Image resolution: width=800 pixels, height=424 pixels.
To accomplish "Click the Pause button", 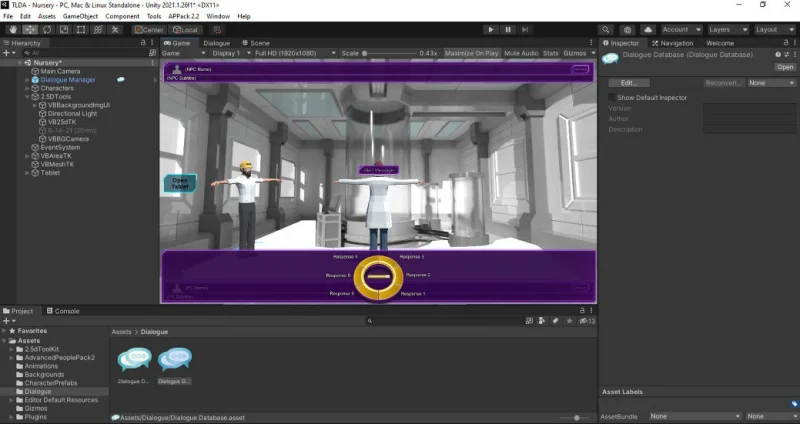I will pyautogui.click(x=508, y=30).
